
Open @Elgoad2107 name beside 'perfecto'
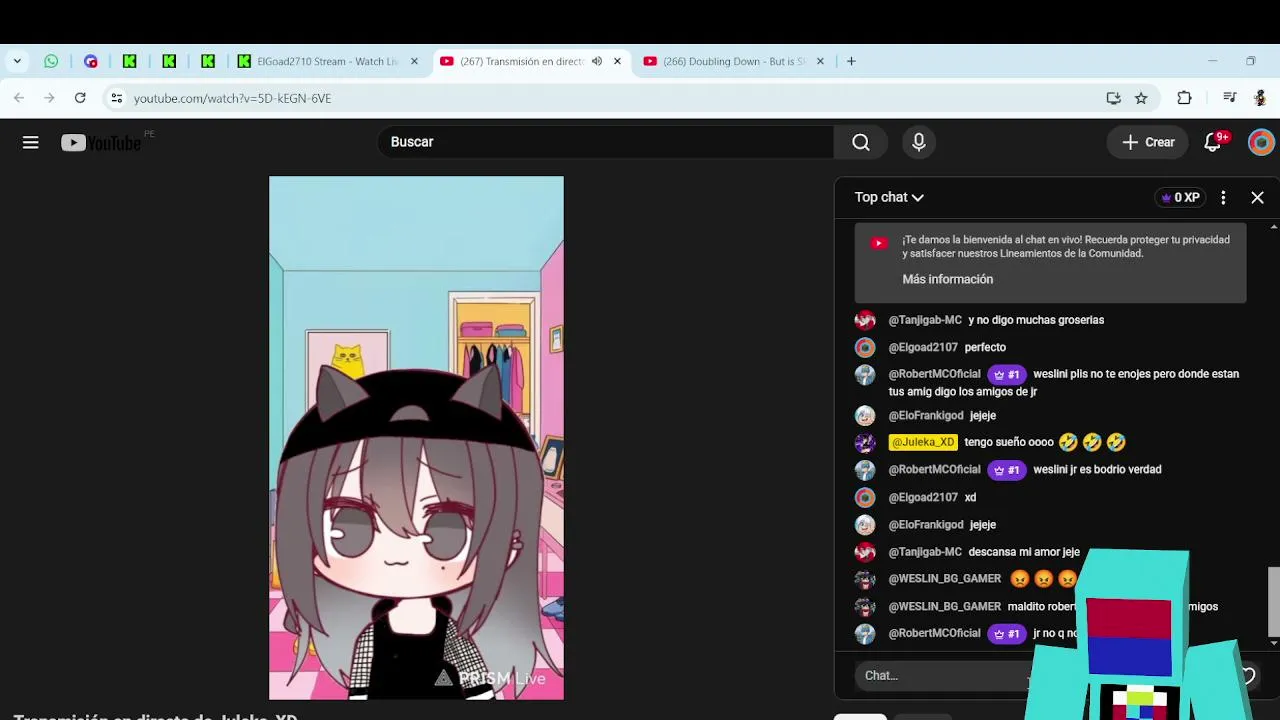(x=923, y=347)
